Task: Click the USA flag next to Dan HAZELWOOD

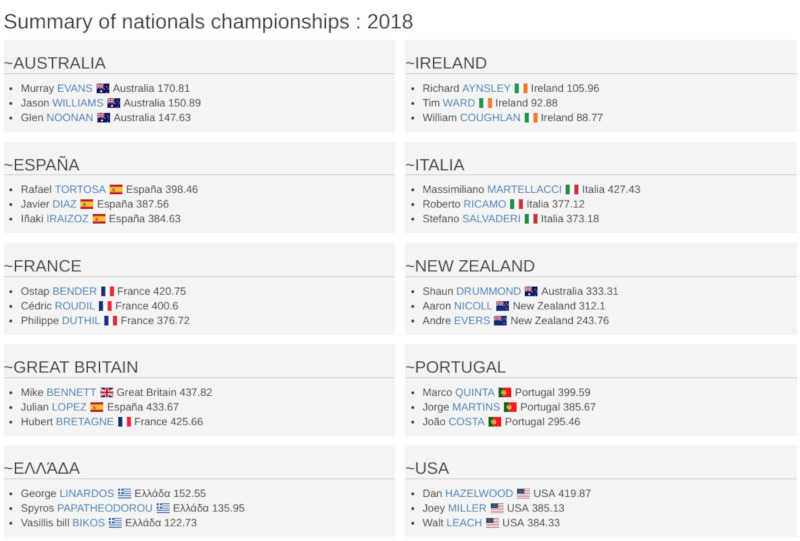Action: [x=523, y=494]
